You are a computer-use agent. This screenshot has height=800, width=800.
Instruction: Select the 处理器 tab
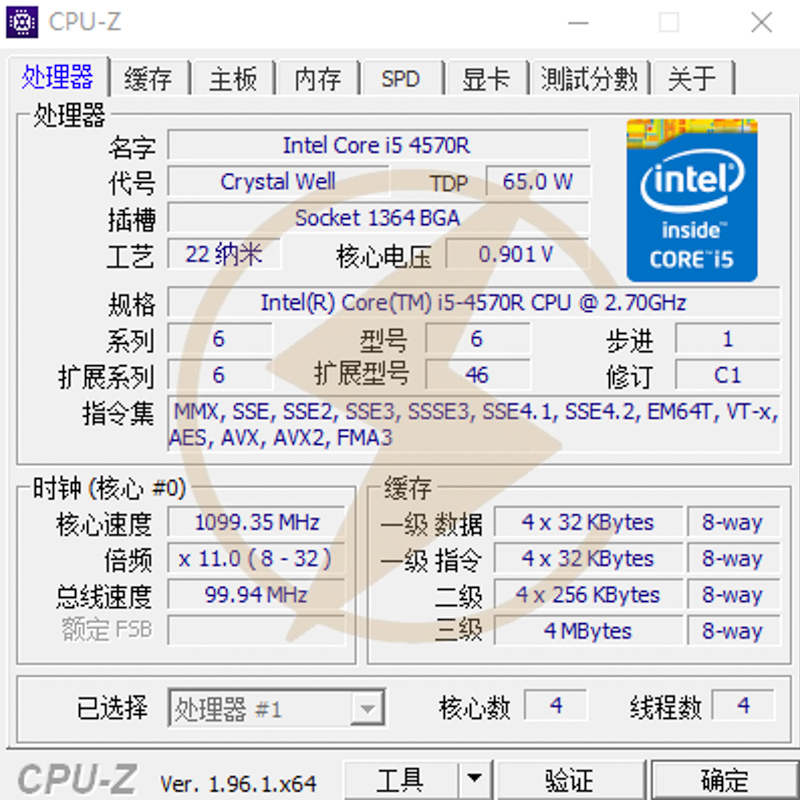point(58,77)
